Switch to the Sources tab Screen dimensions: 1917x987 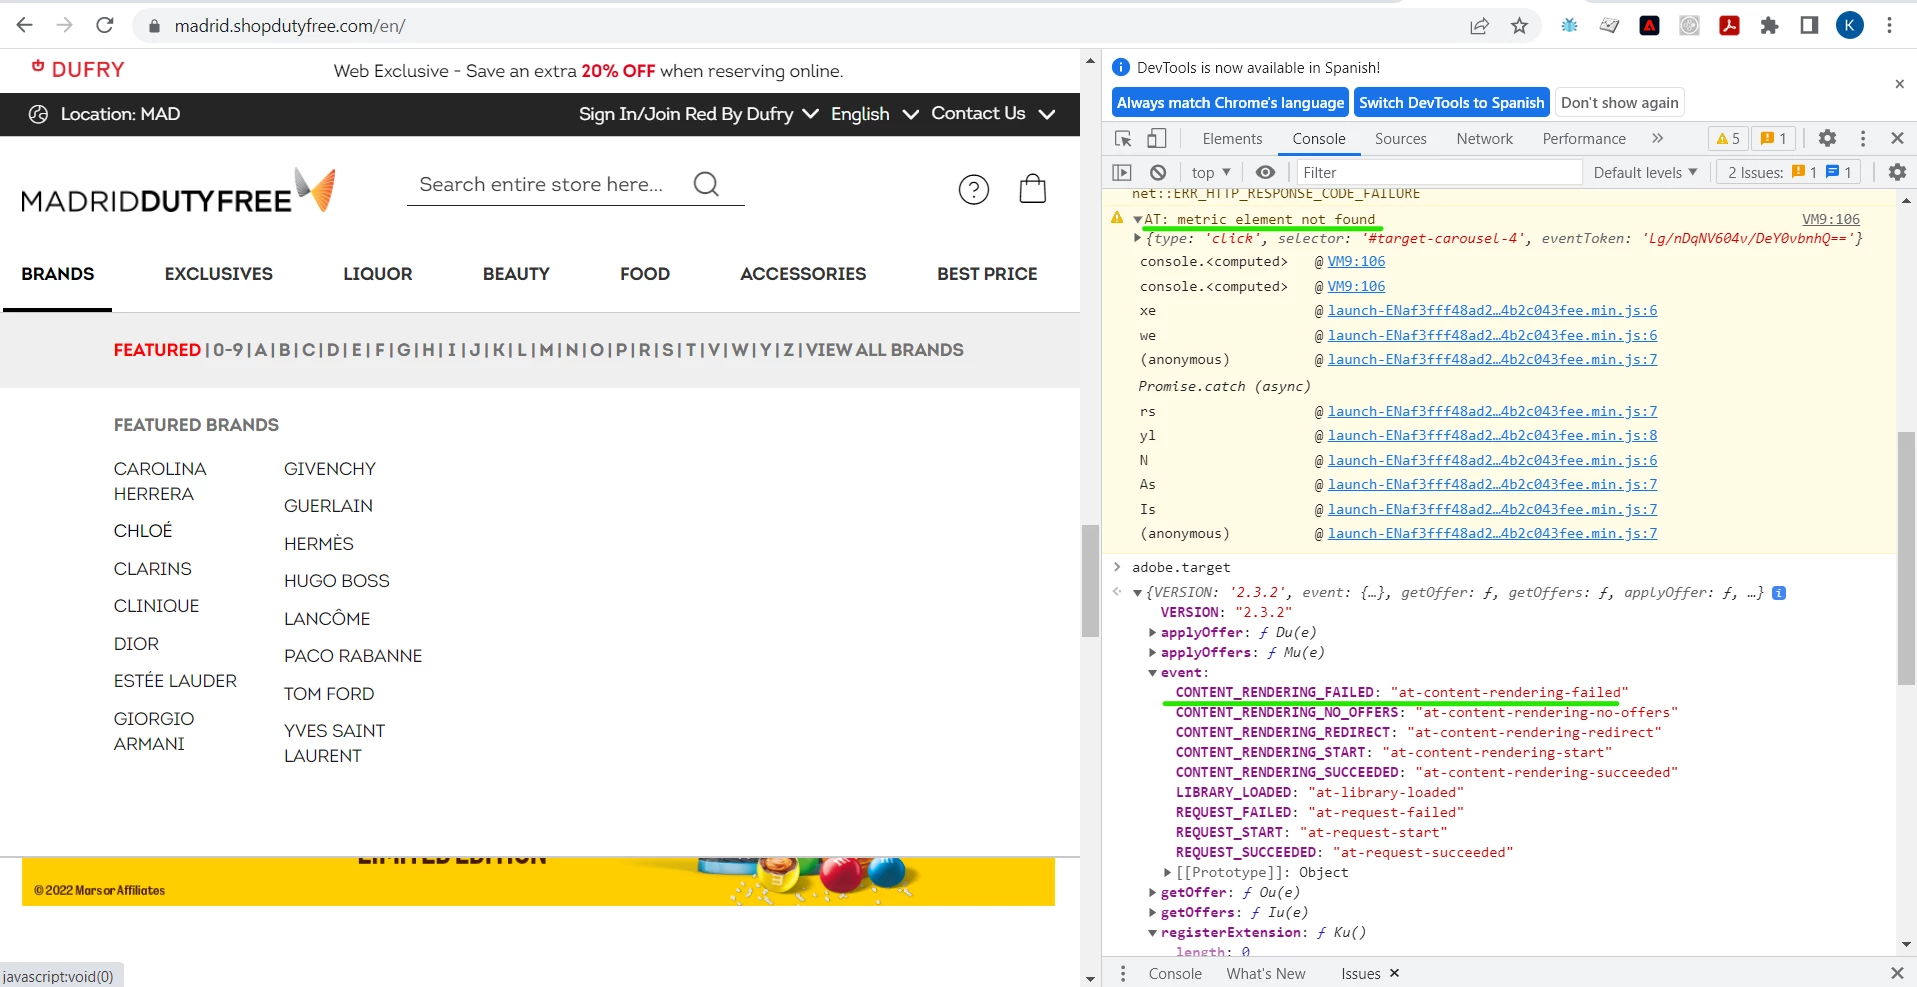1400,139
